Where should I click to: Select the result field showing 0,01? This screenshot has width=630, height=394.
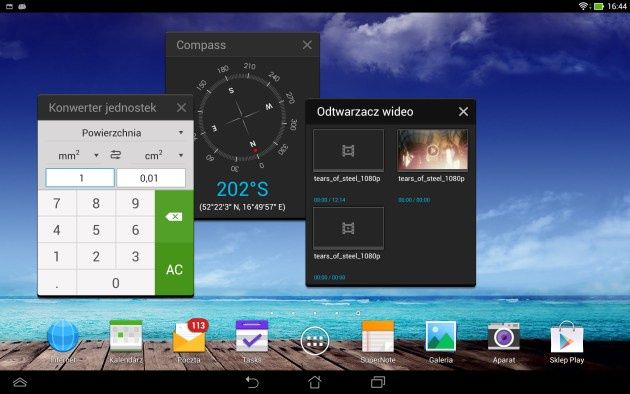coord(151,178)
